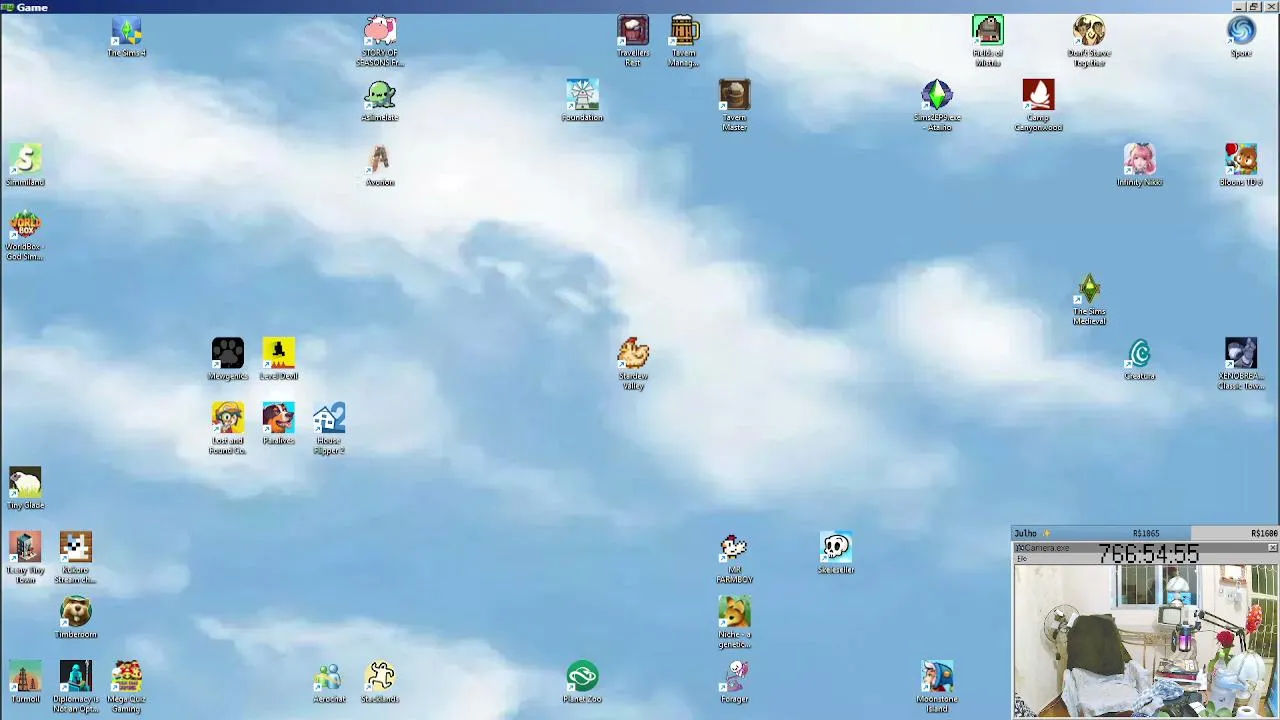Open the Tavern Master shortcut
The width and height of the screenshot is (1280, 720).
click(x=734, y=96)
